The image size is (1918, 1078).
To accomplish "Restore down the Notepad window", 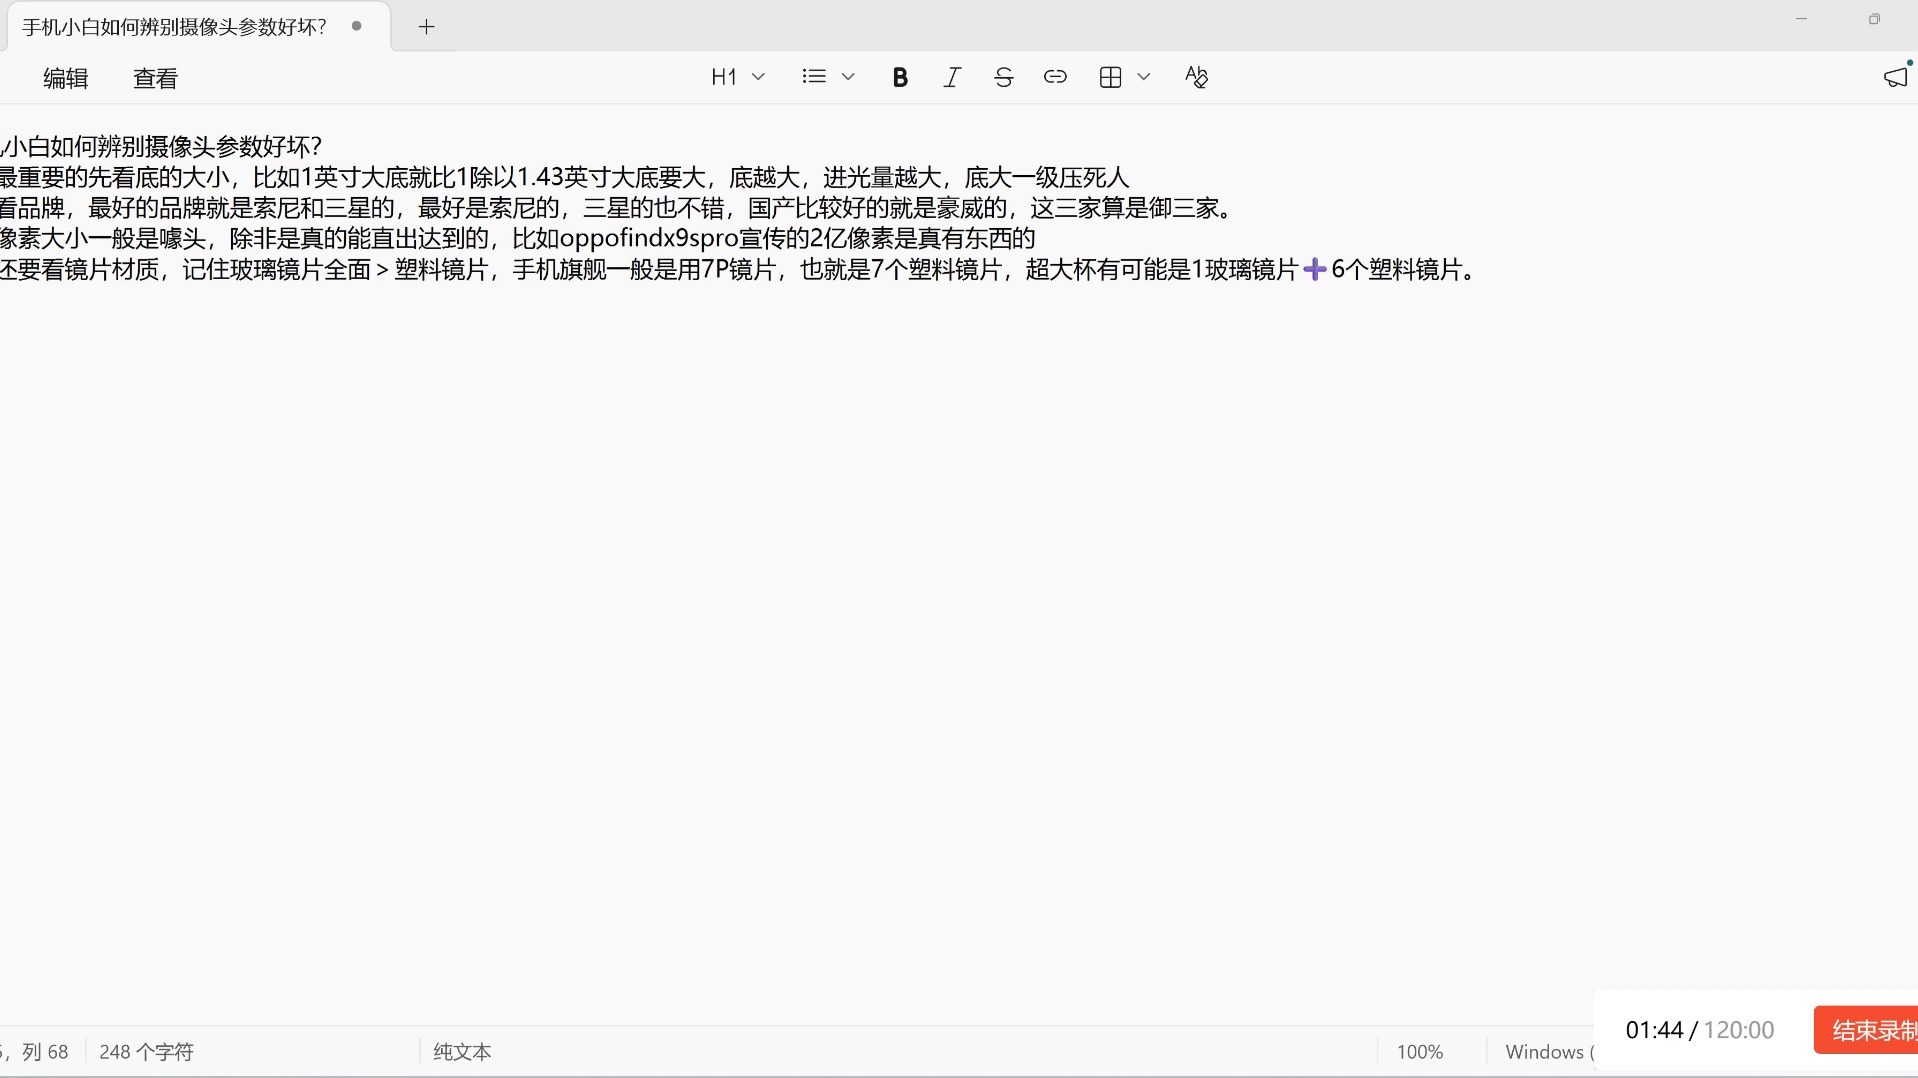I will [1874, 19].
